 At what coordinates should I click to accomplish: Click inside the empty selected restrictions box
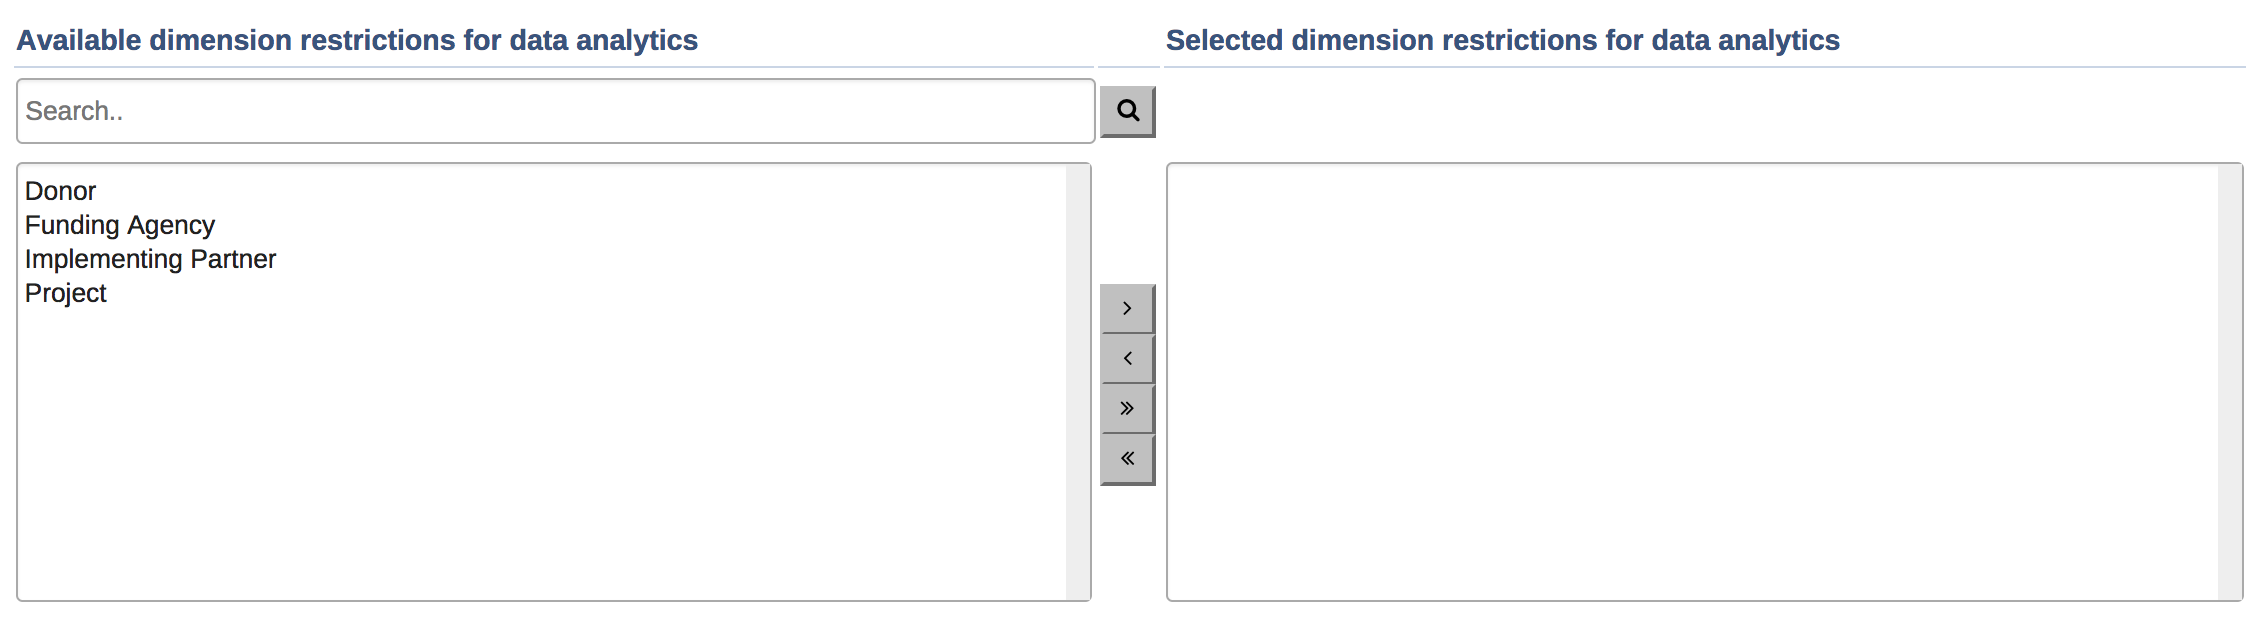pos(1690,382)
